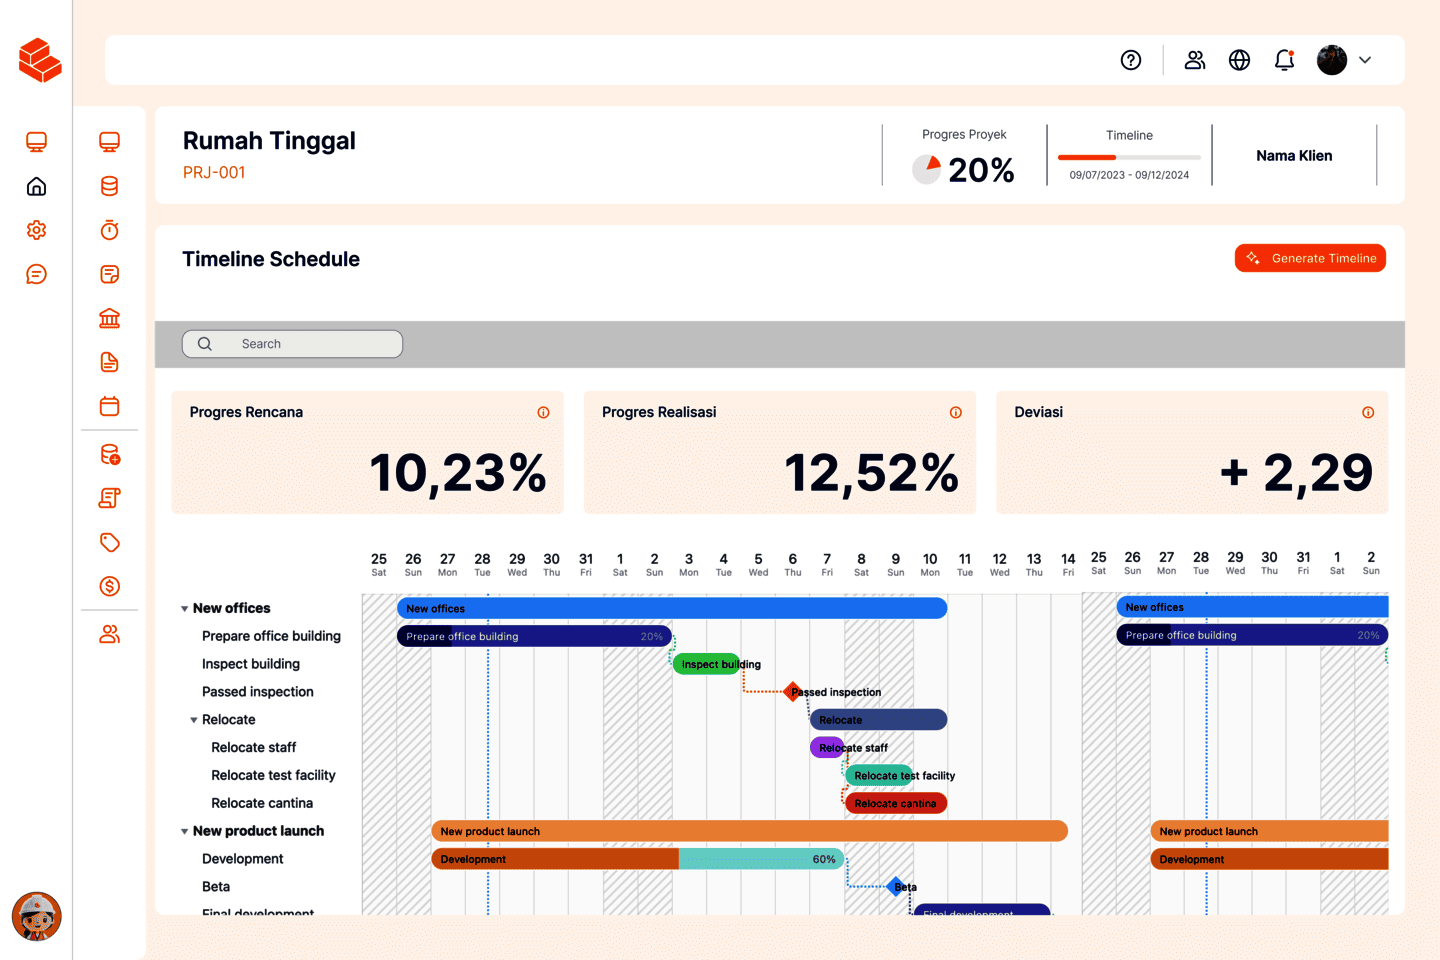
Task: Open the bank building icon
Action: (x=110, y=318)
